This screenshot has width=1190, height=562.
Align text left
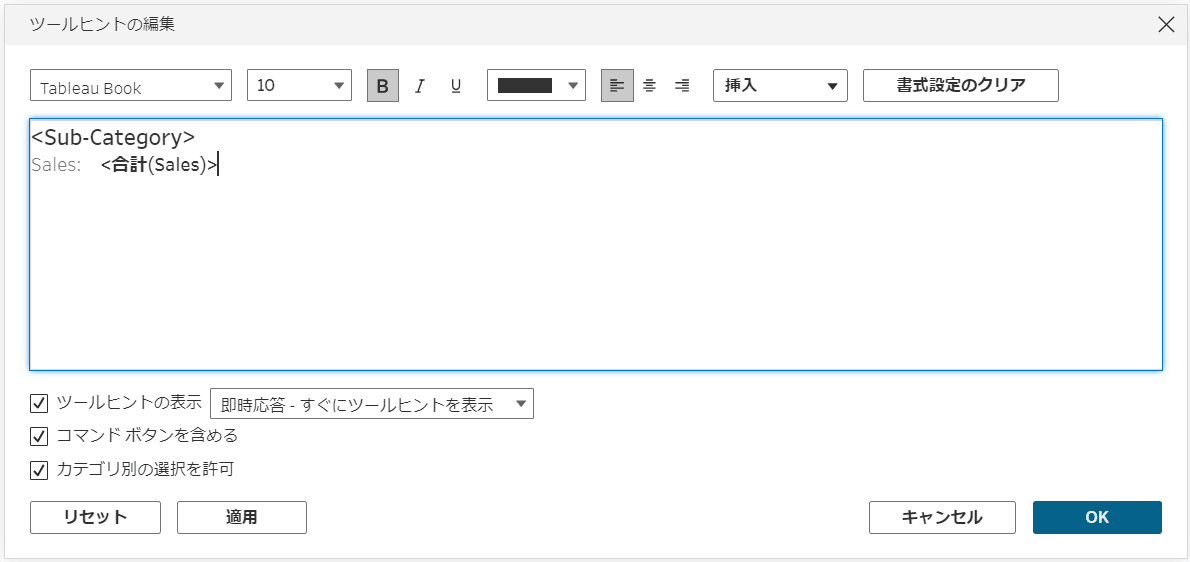(x=617, y=86)
